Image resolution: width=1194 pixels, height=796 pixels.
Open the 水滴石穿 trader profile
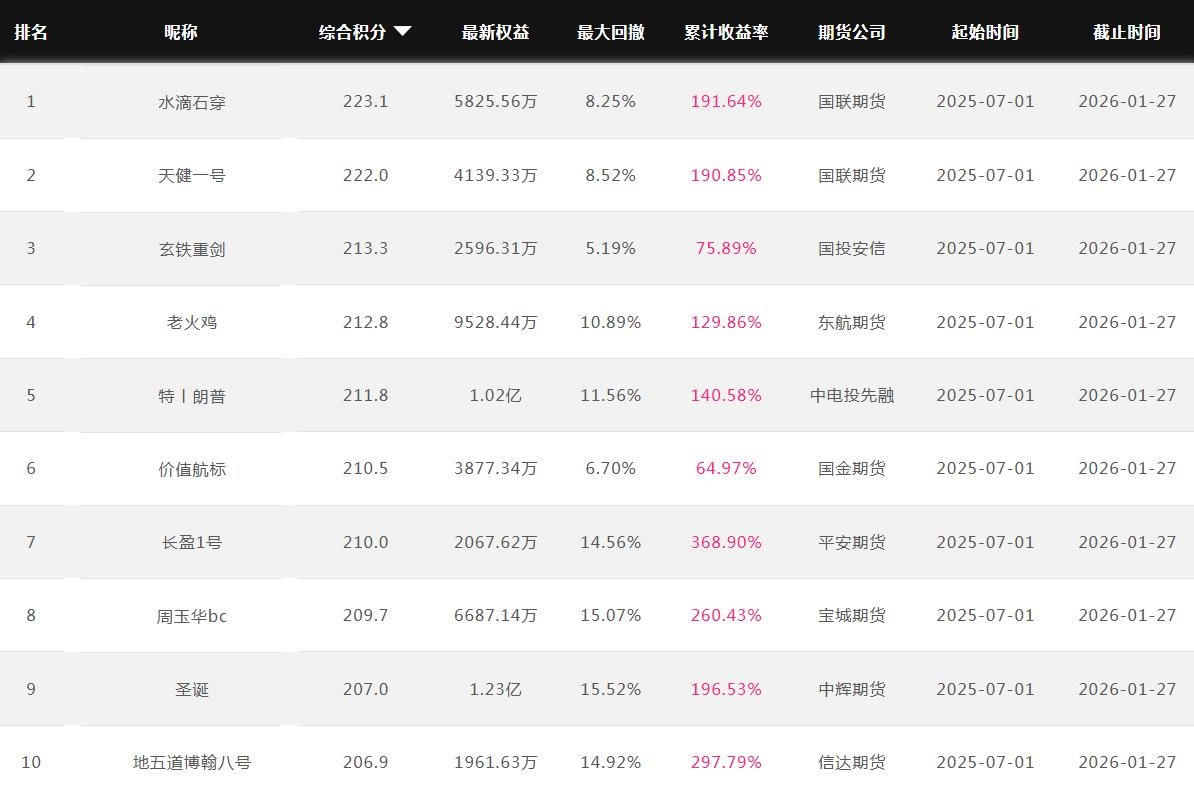click(192, 102)
